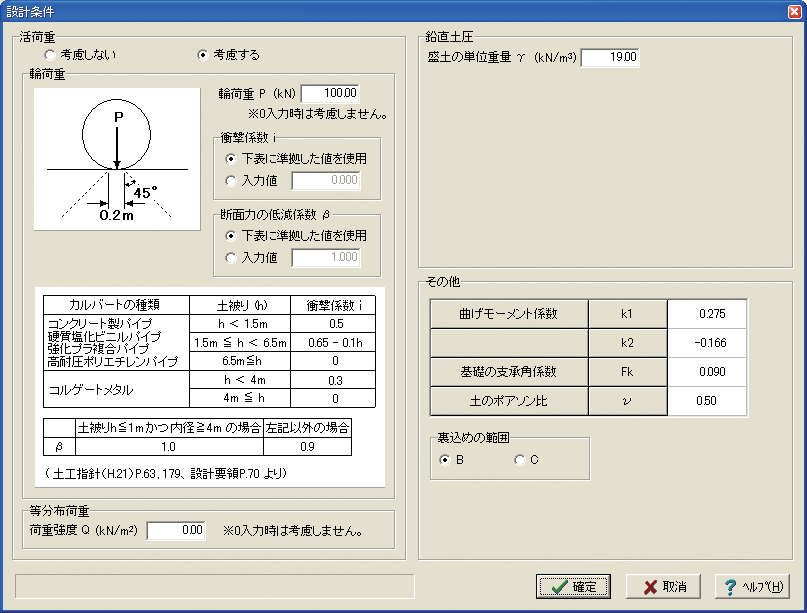Click the k2 symbol cell

(x=628, y=343)
